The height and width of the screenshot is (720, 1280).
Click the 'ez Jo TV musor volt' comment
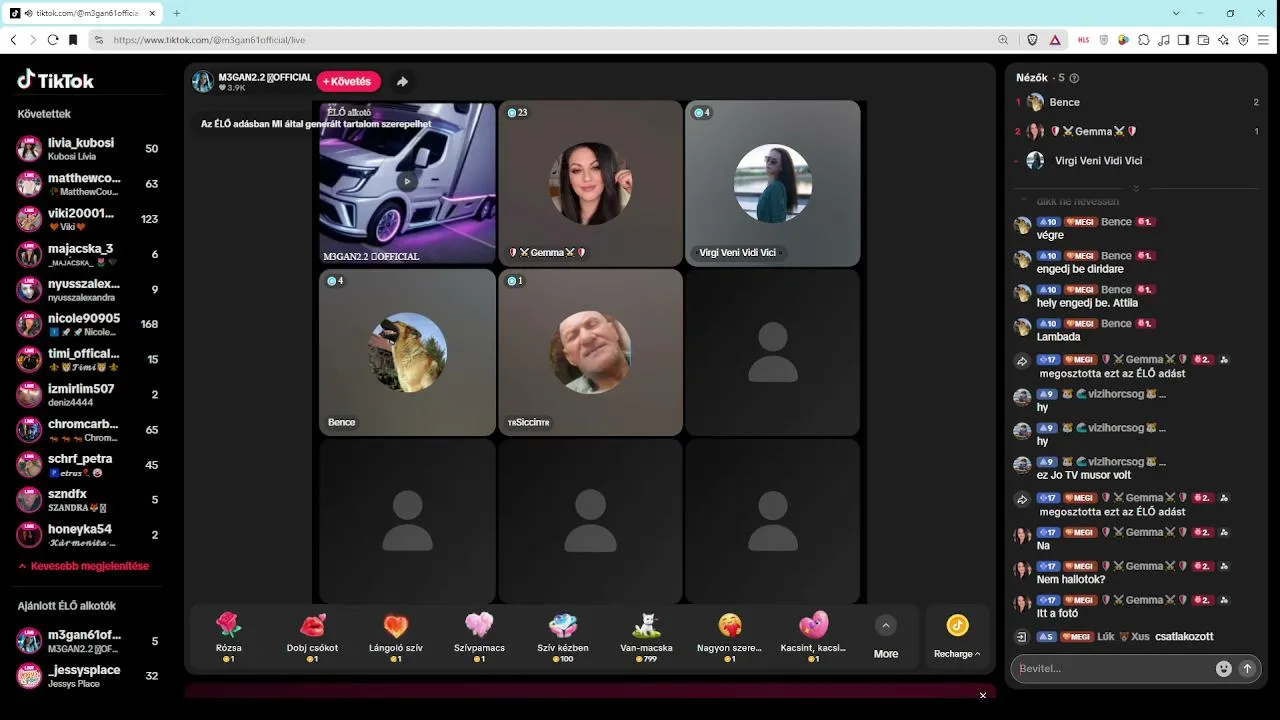pos(1084,475)
